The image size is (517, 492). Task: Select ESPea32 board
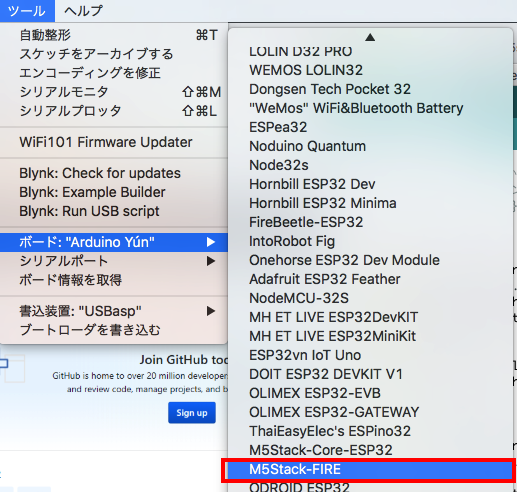(x=370, y=127)
